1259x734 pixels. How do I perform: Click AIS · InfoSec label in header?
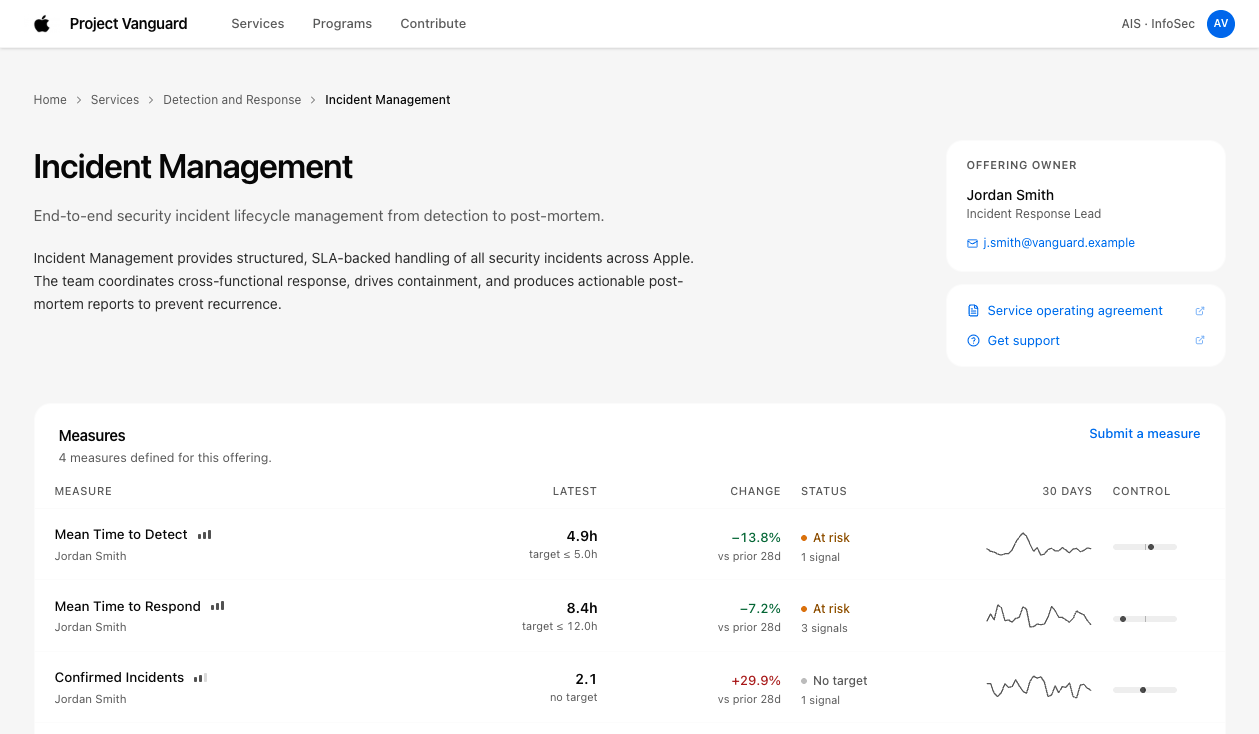click(x=1158, y=24)
